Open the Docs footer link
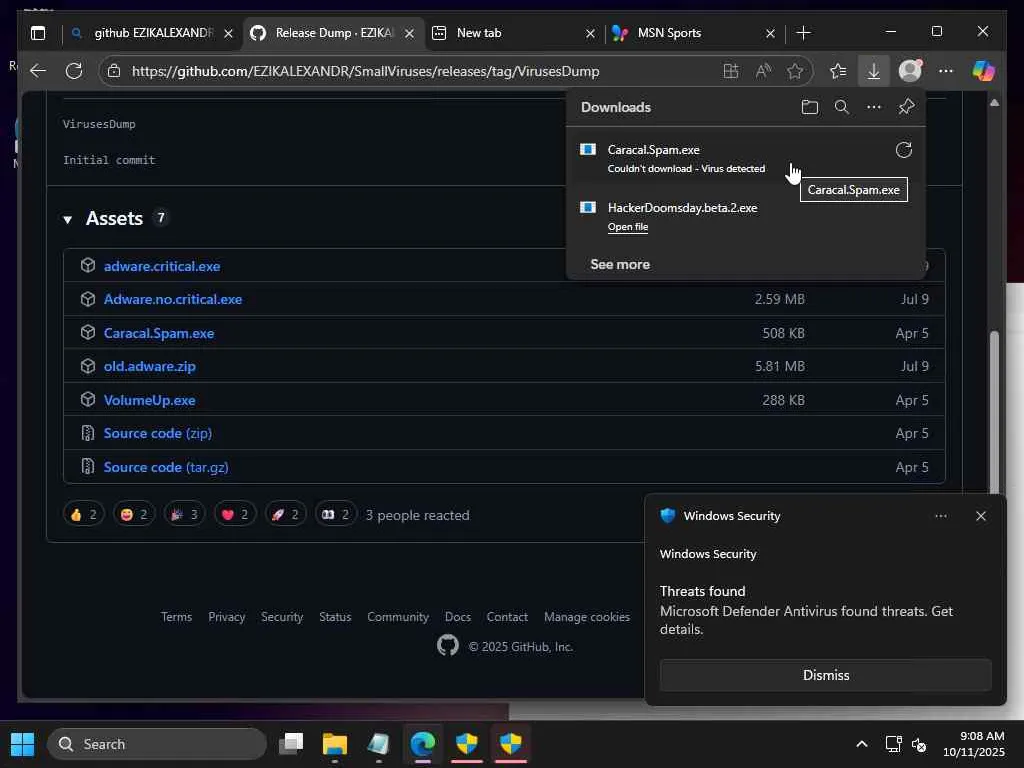The height and width of the screenshot is (768, 1024). pos(458,616)
